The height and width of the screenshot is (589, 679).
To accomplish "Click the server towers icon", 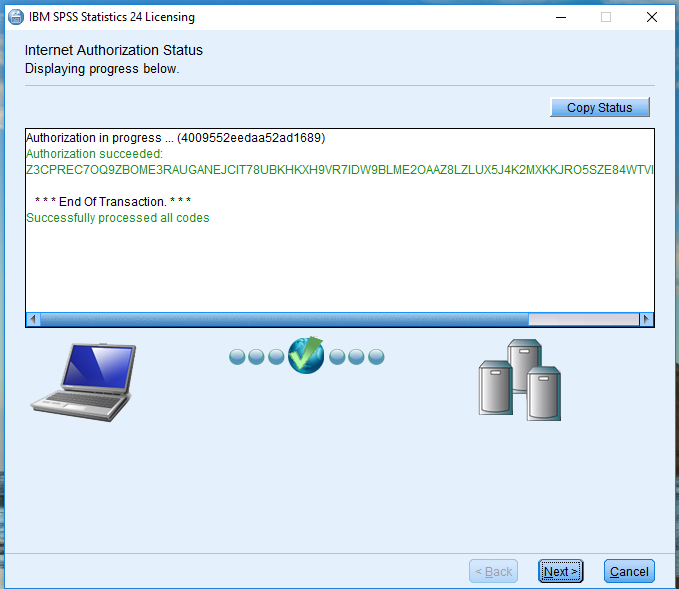I will point(520,380).
